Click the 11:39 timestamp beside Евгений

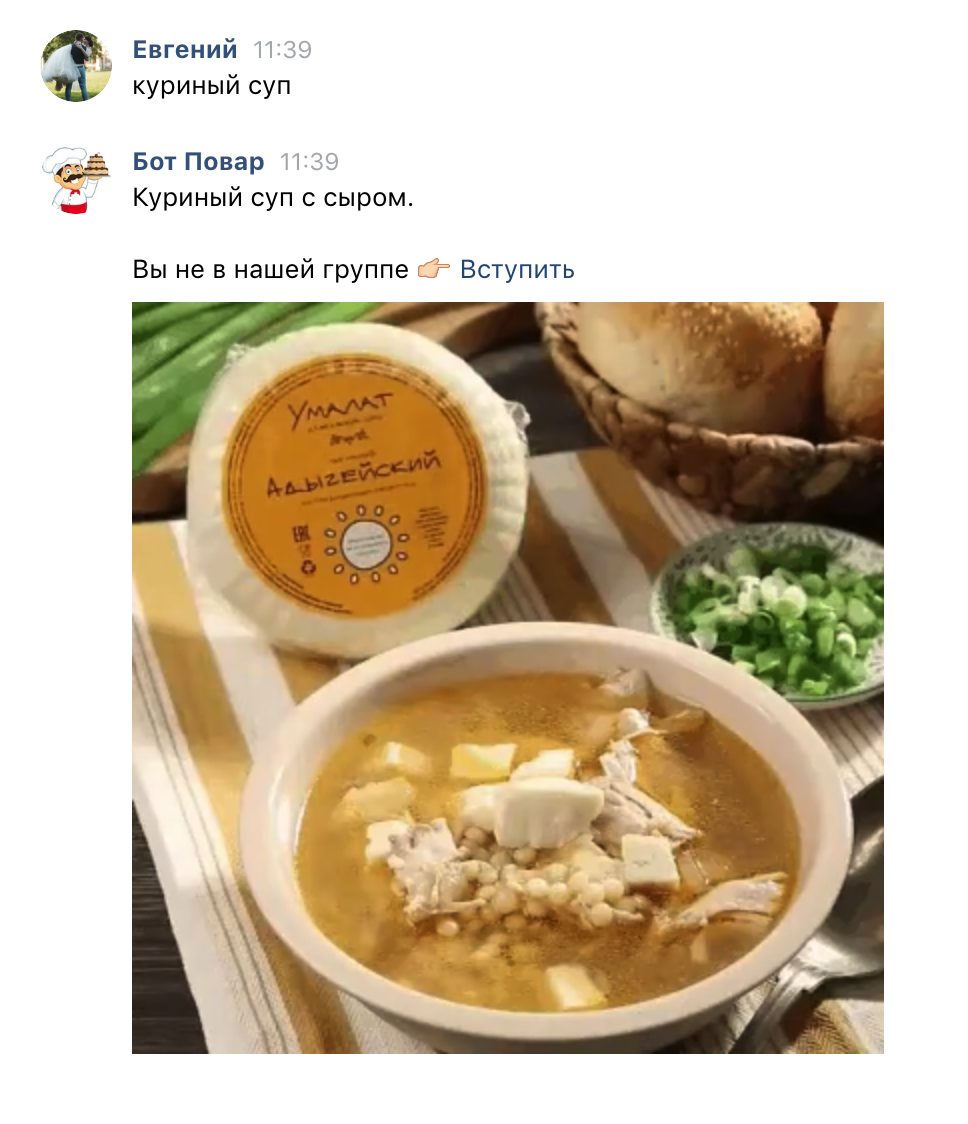(x=283, y=50)
